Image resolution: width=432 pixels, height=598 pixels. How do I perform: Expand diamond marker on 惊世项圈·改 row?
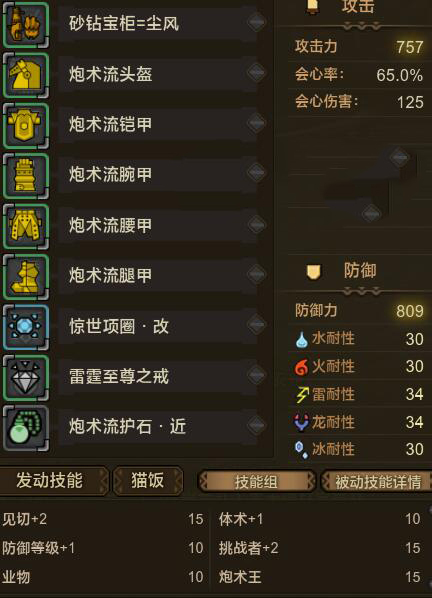tap(256, 325)
